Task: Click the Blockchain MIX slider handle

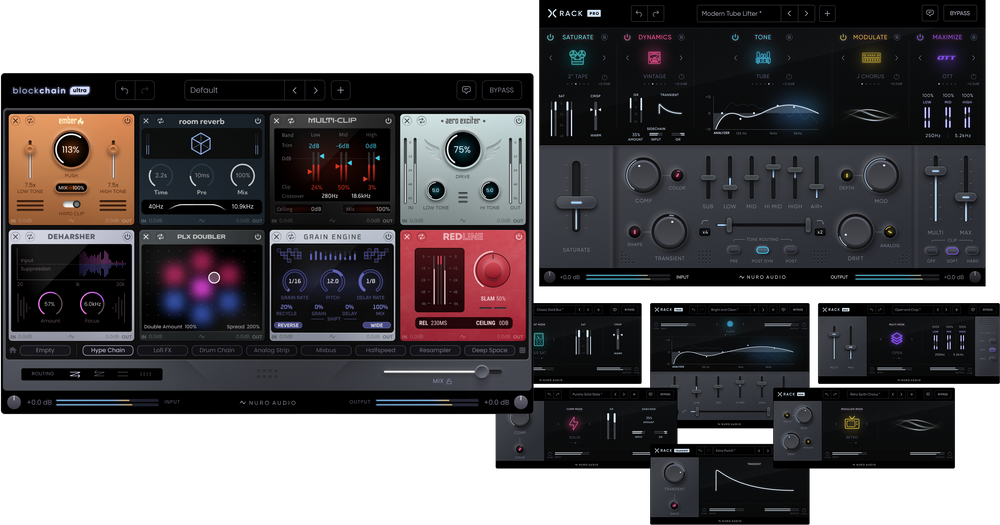Action: [482, 371]
